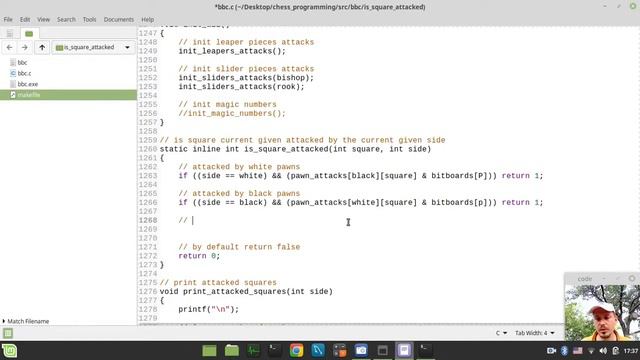
Task: Open the clock showing 17:37
Action: click(631, 351)
